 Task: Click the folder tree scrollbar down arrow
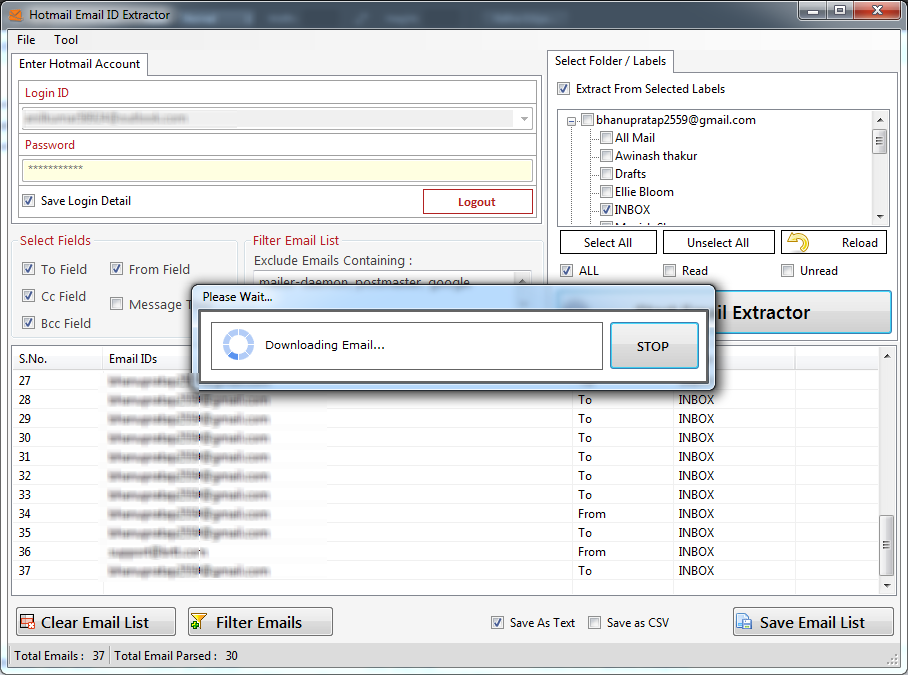(880, 217)
